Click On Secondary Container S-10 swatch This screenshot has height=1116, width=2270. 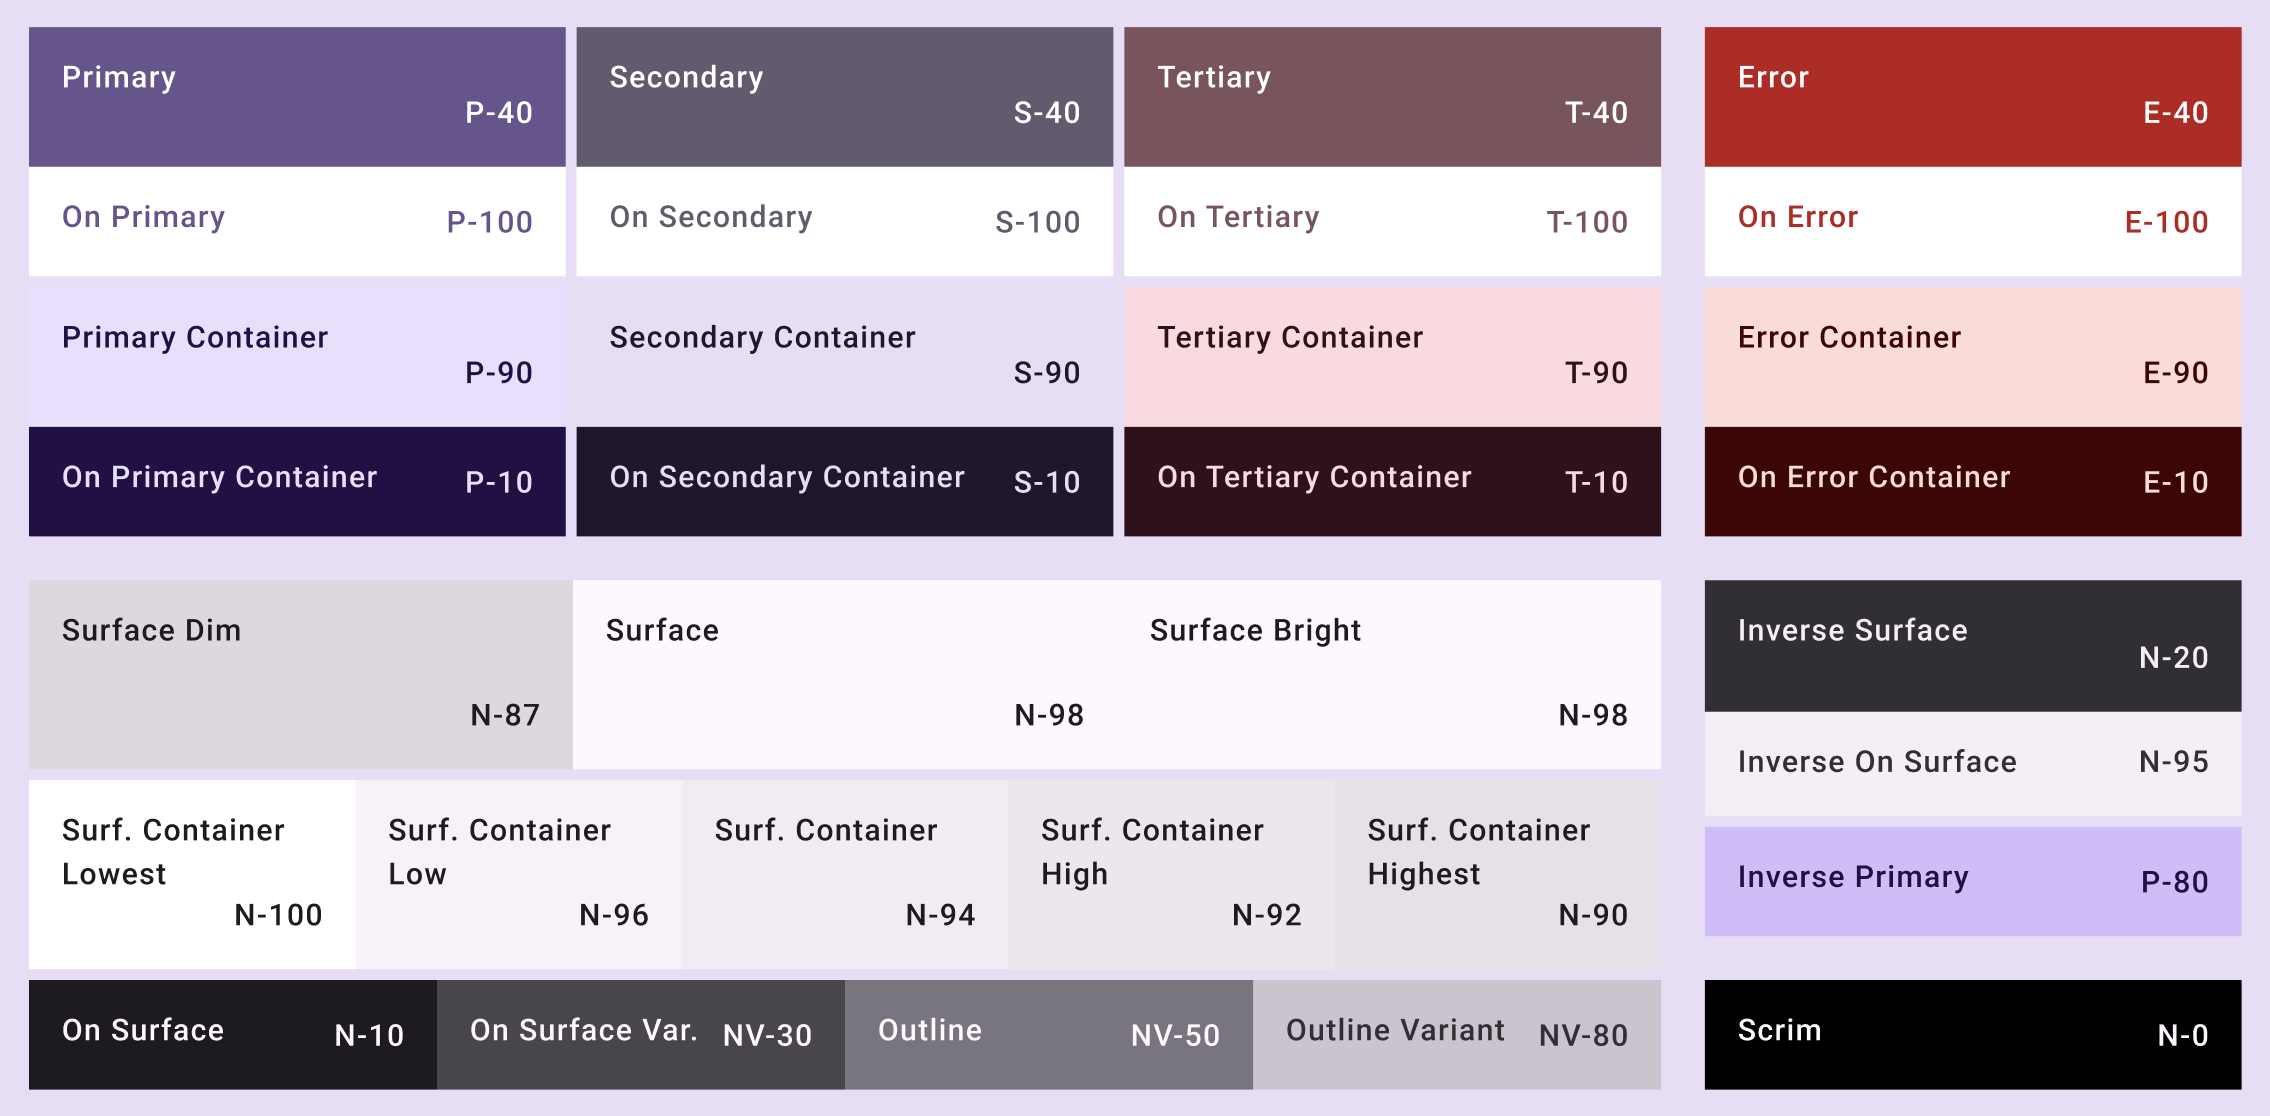click(844, 481)
